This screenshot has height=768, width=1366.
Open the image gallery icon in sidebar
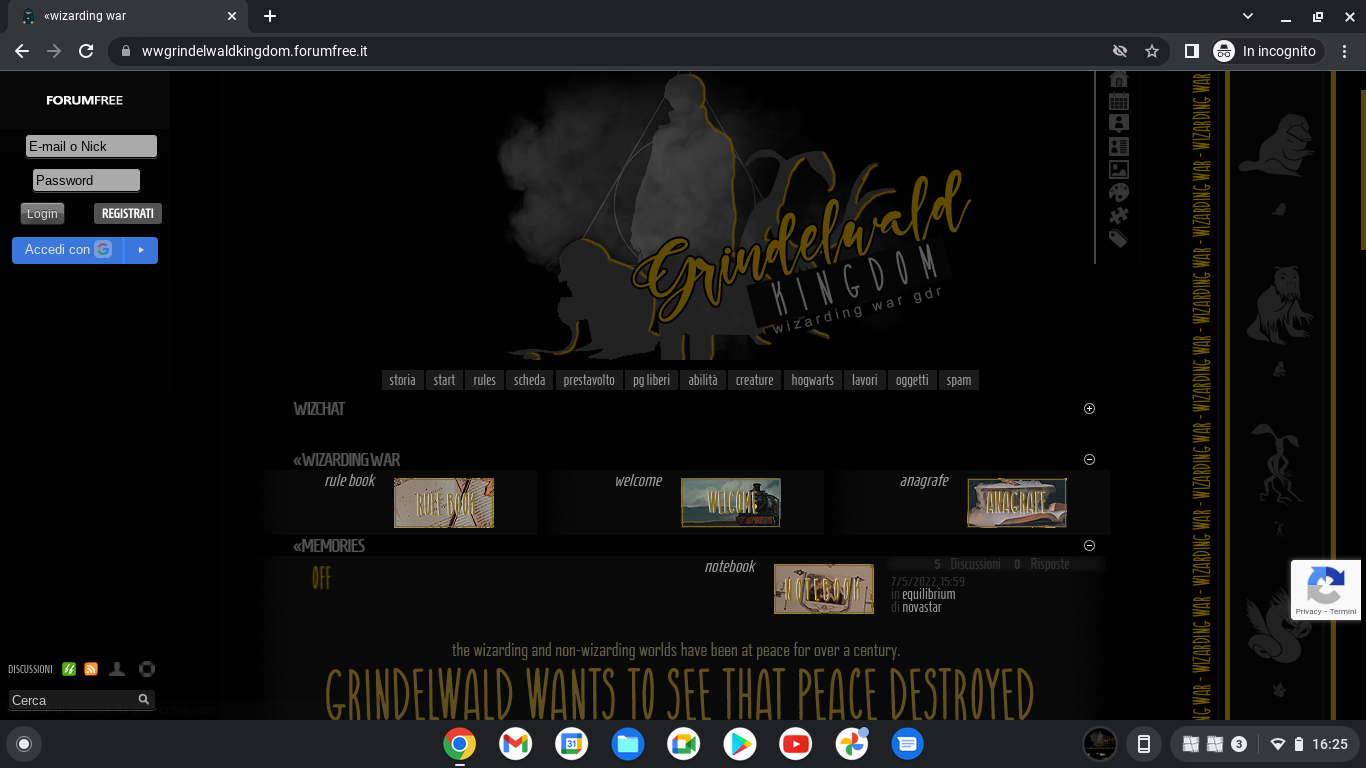(1119, 170)
